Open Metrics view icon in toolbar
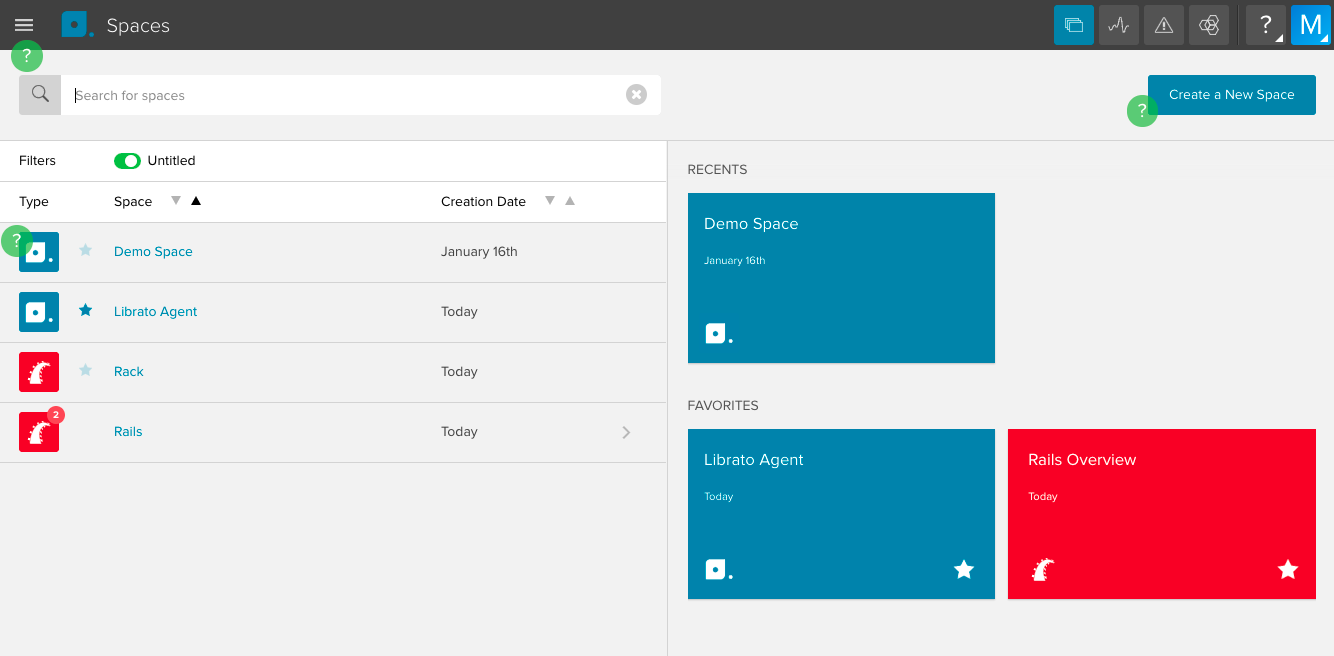The image size is (1334, 656). [x=1119, y=25]
